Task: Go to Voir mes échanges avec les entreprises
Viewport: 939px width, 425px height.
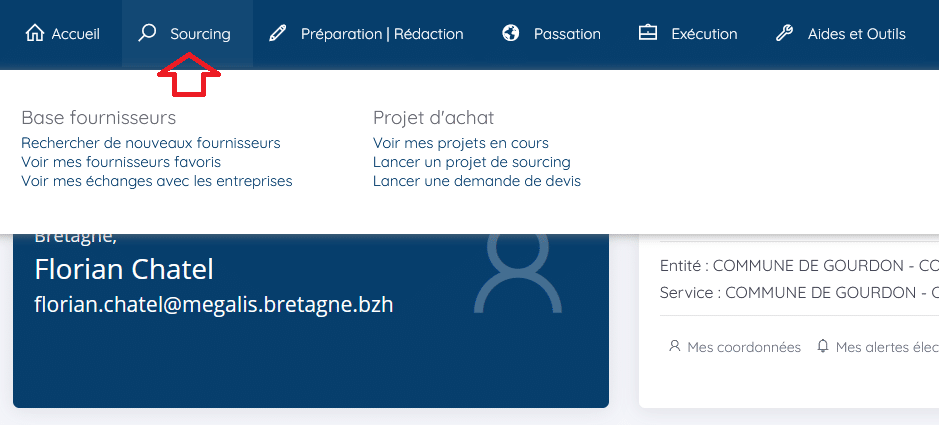Action: (x=157, y=181)
